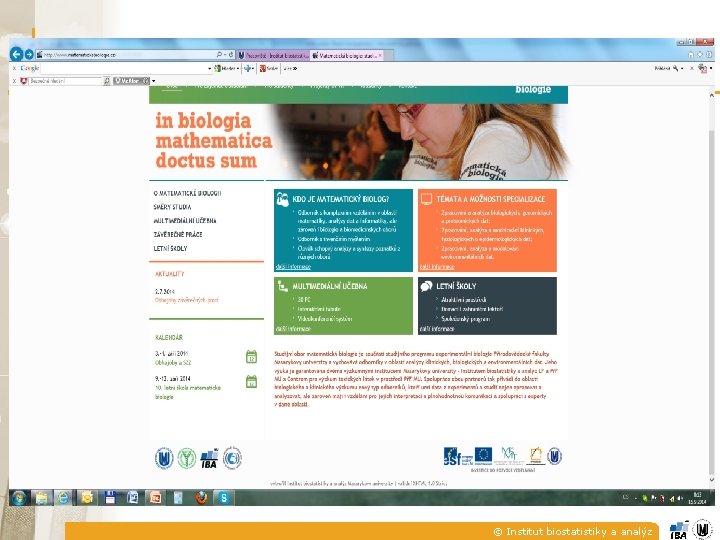Open the favorites star icon
Image resolution: width=720 pixels, height=540 pixels.
click(700, 55)
